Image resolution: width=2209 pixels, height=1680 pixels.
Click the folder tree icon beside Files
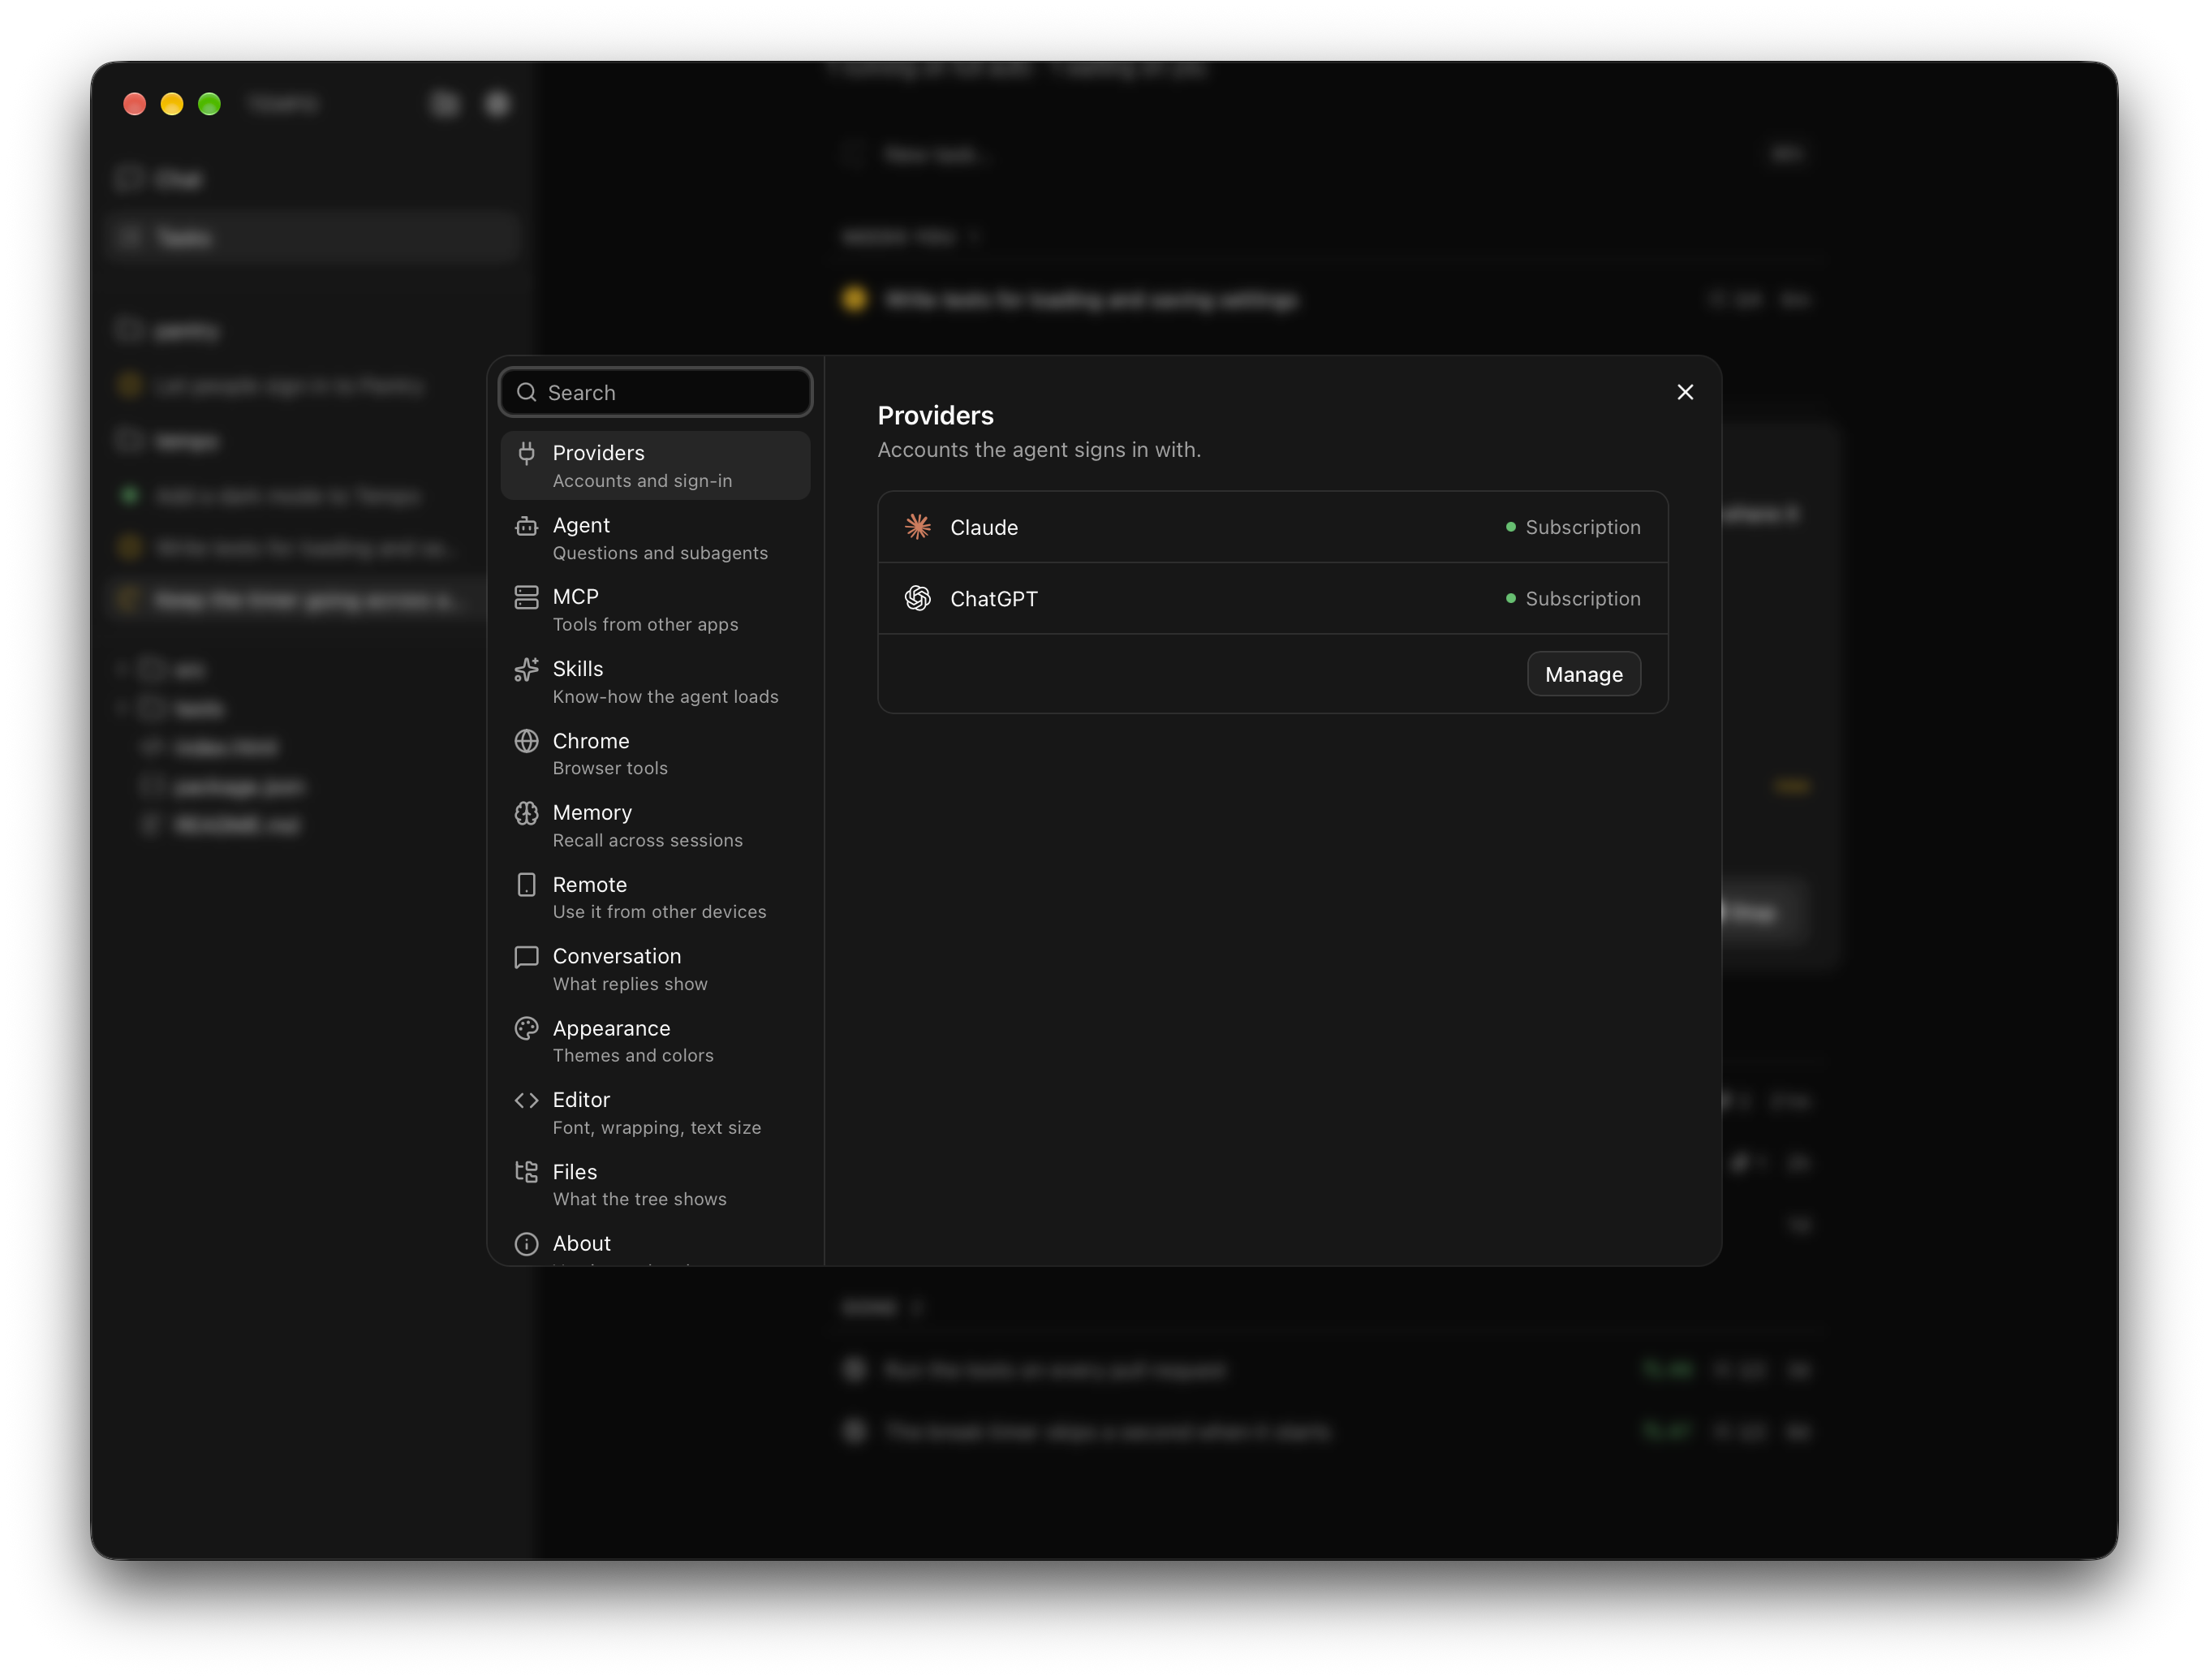[x=526, y=1172]
